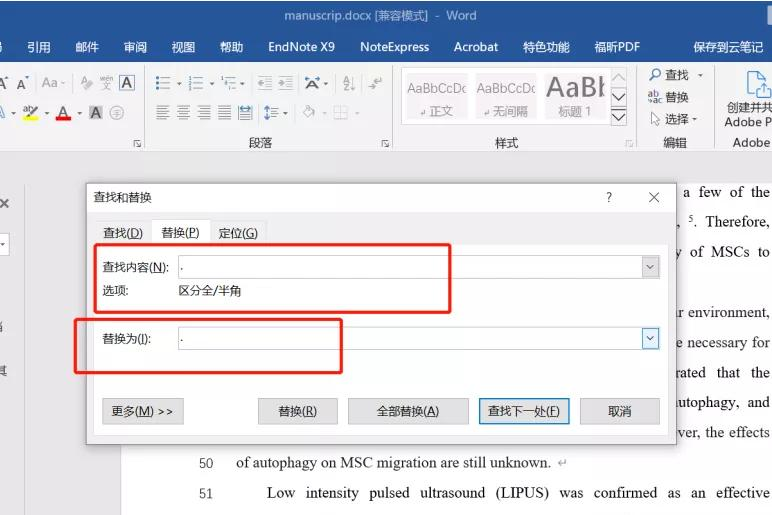The image size is (772, 515).
Task: Select the 标题 1 style thumbnail
Action: click(575, 96)
